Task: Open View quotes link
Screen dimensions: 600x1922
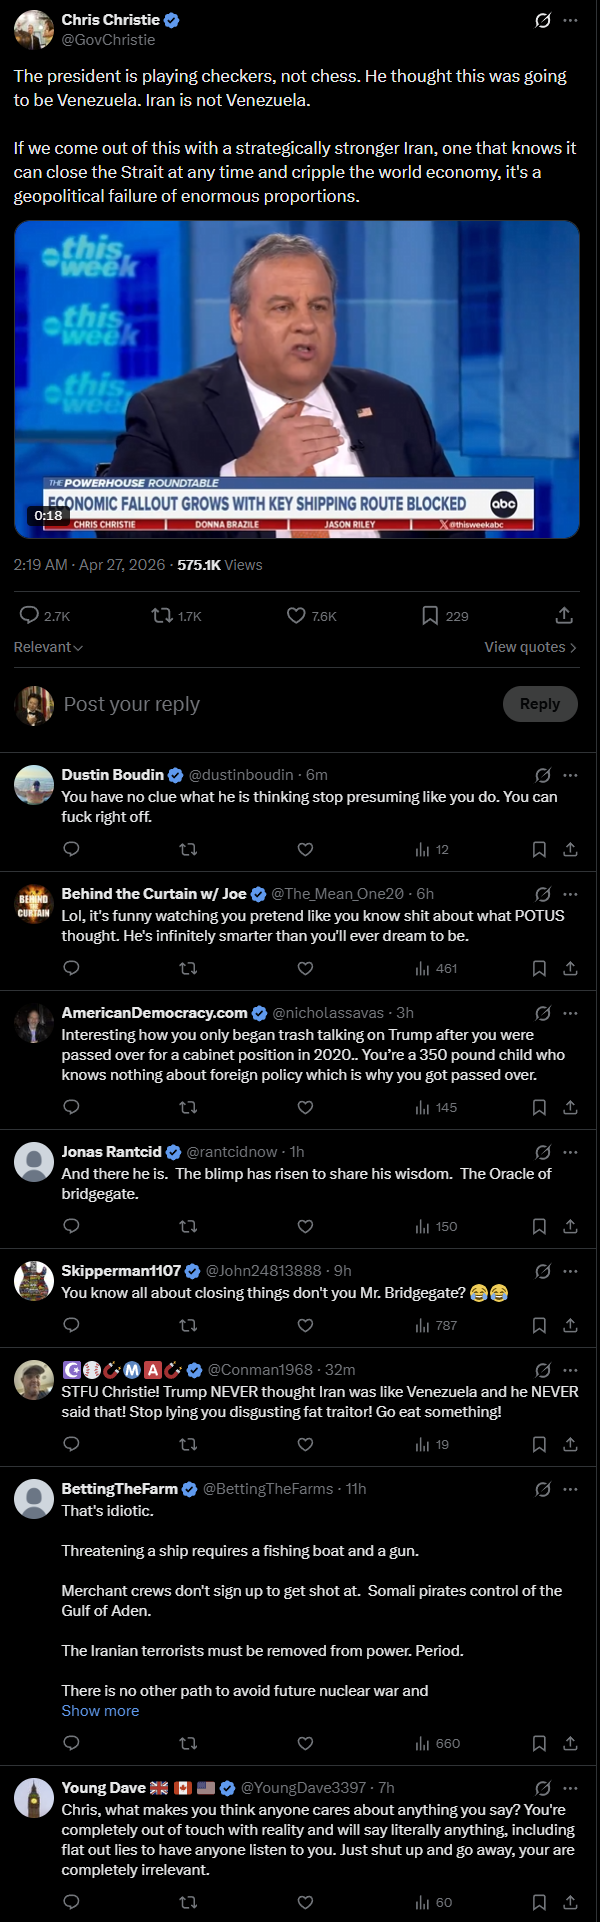Action: (x=530, y=647)
